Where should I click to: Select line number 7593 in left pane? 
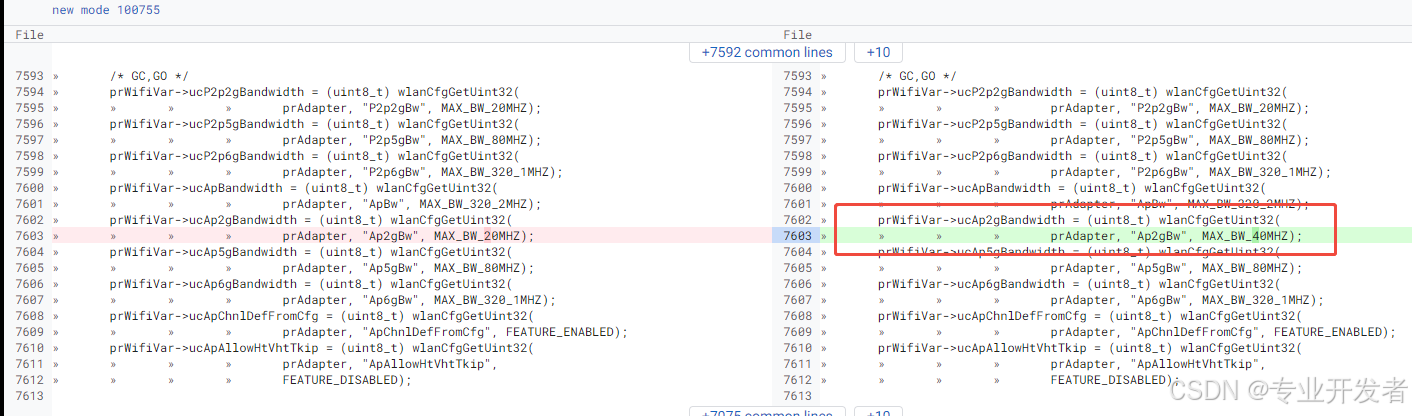(x=29, y=76)
